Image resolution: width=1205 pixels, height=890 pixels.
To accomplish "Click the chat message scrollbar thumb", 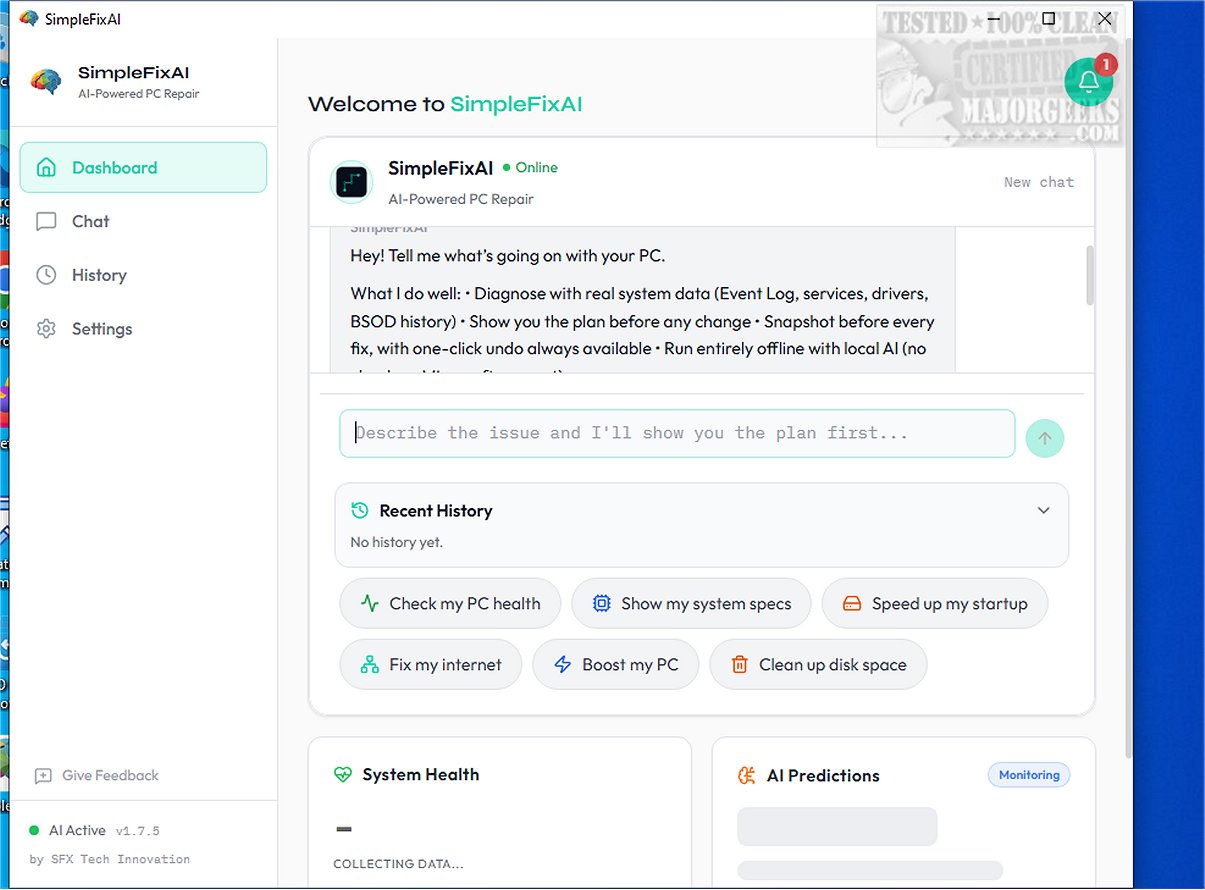I will click(1090, 274).
